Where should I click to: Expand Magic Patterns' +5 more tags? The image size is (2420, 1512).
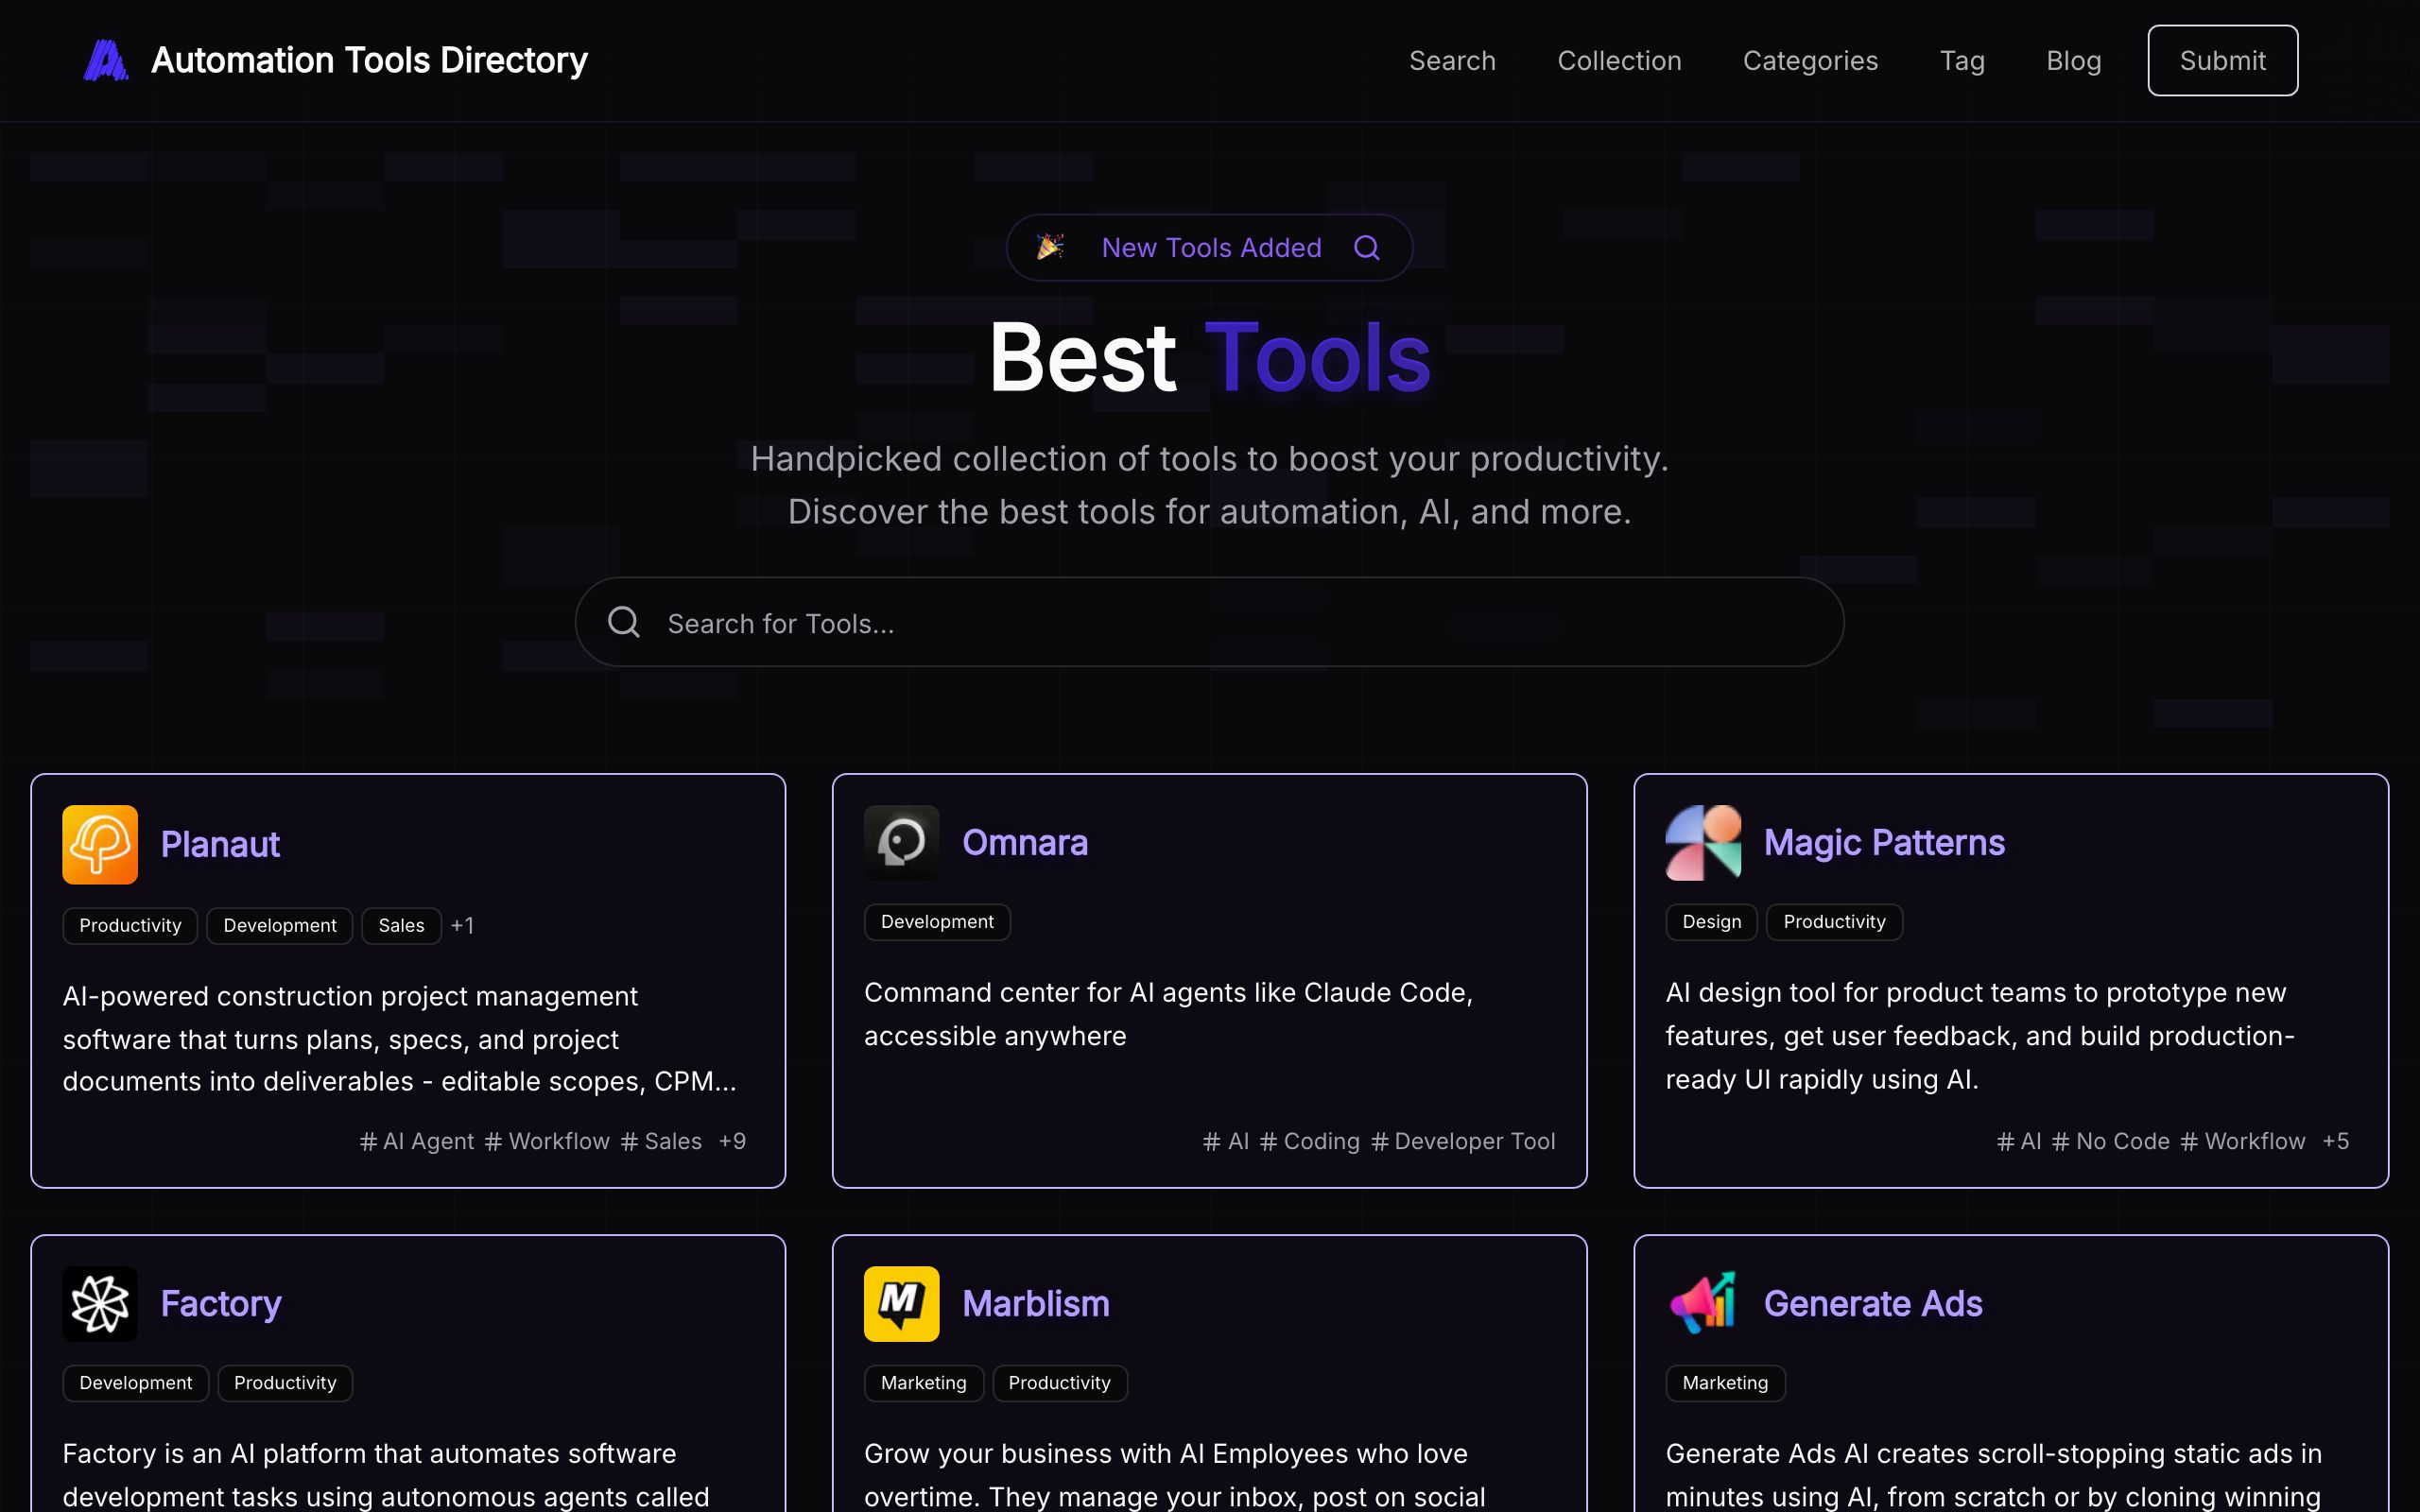pos(2335,1141)
